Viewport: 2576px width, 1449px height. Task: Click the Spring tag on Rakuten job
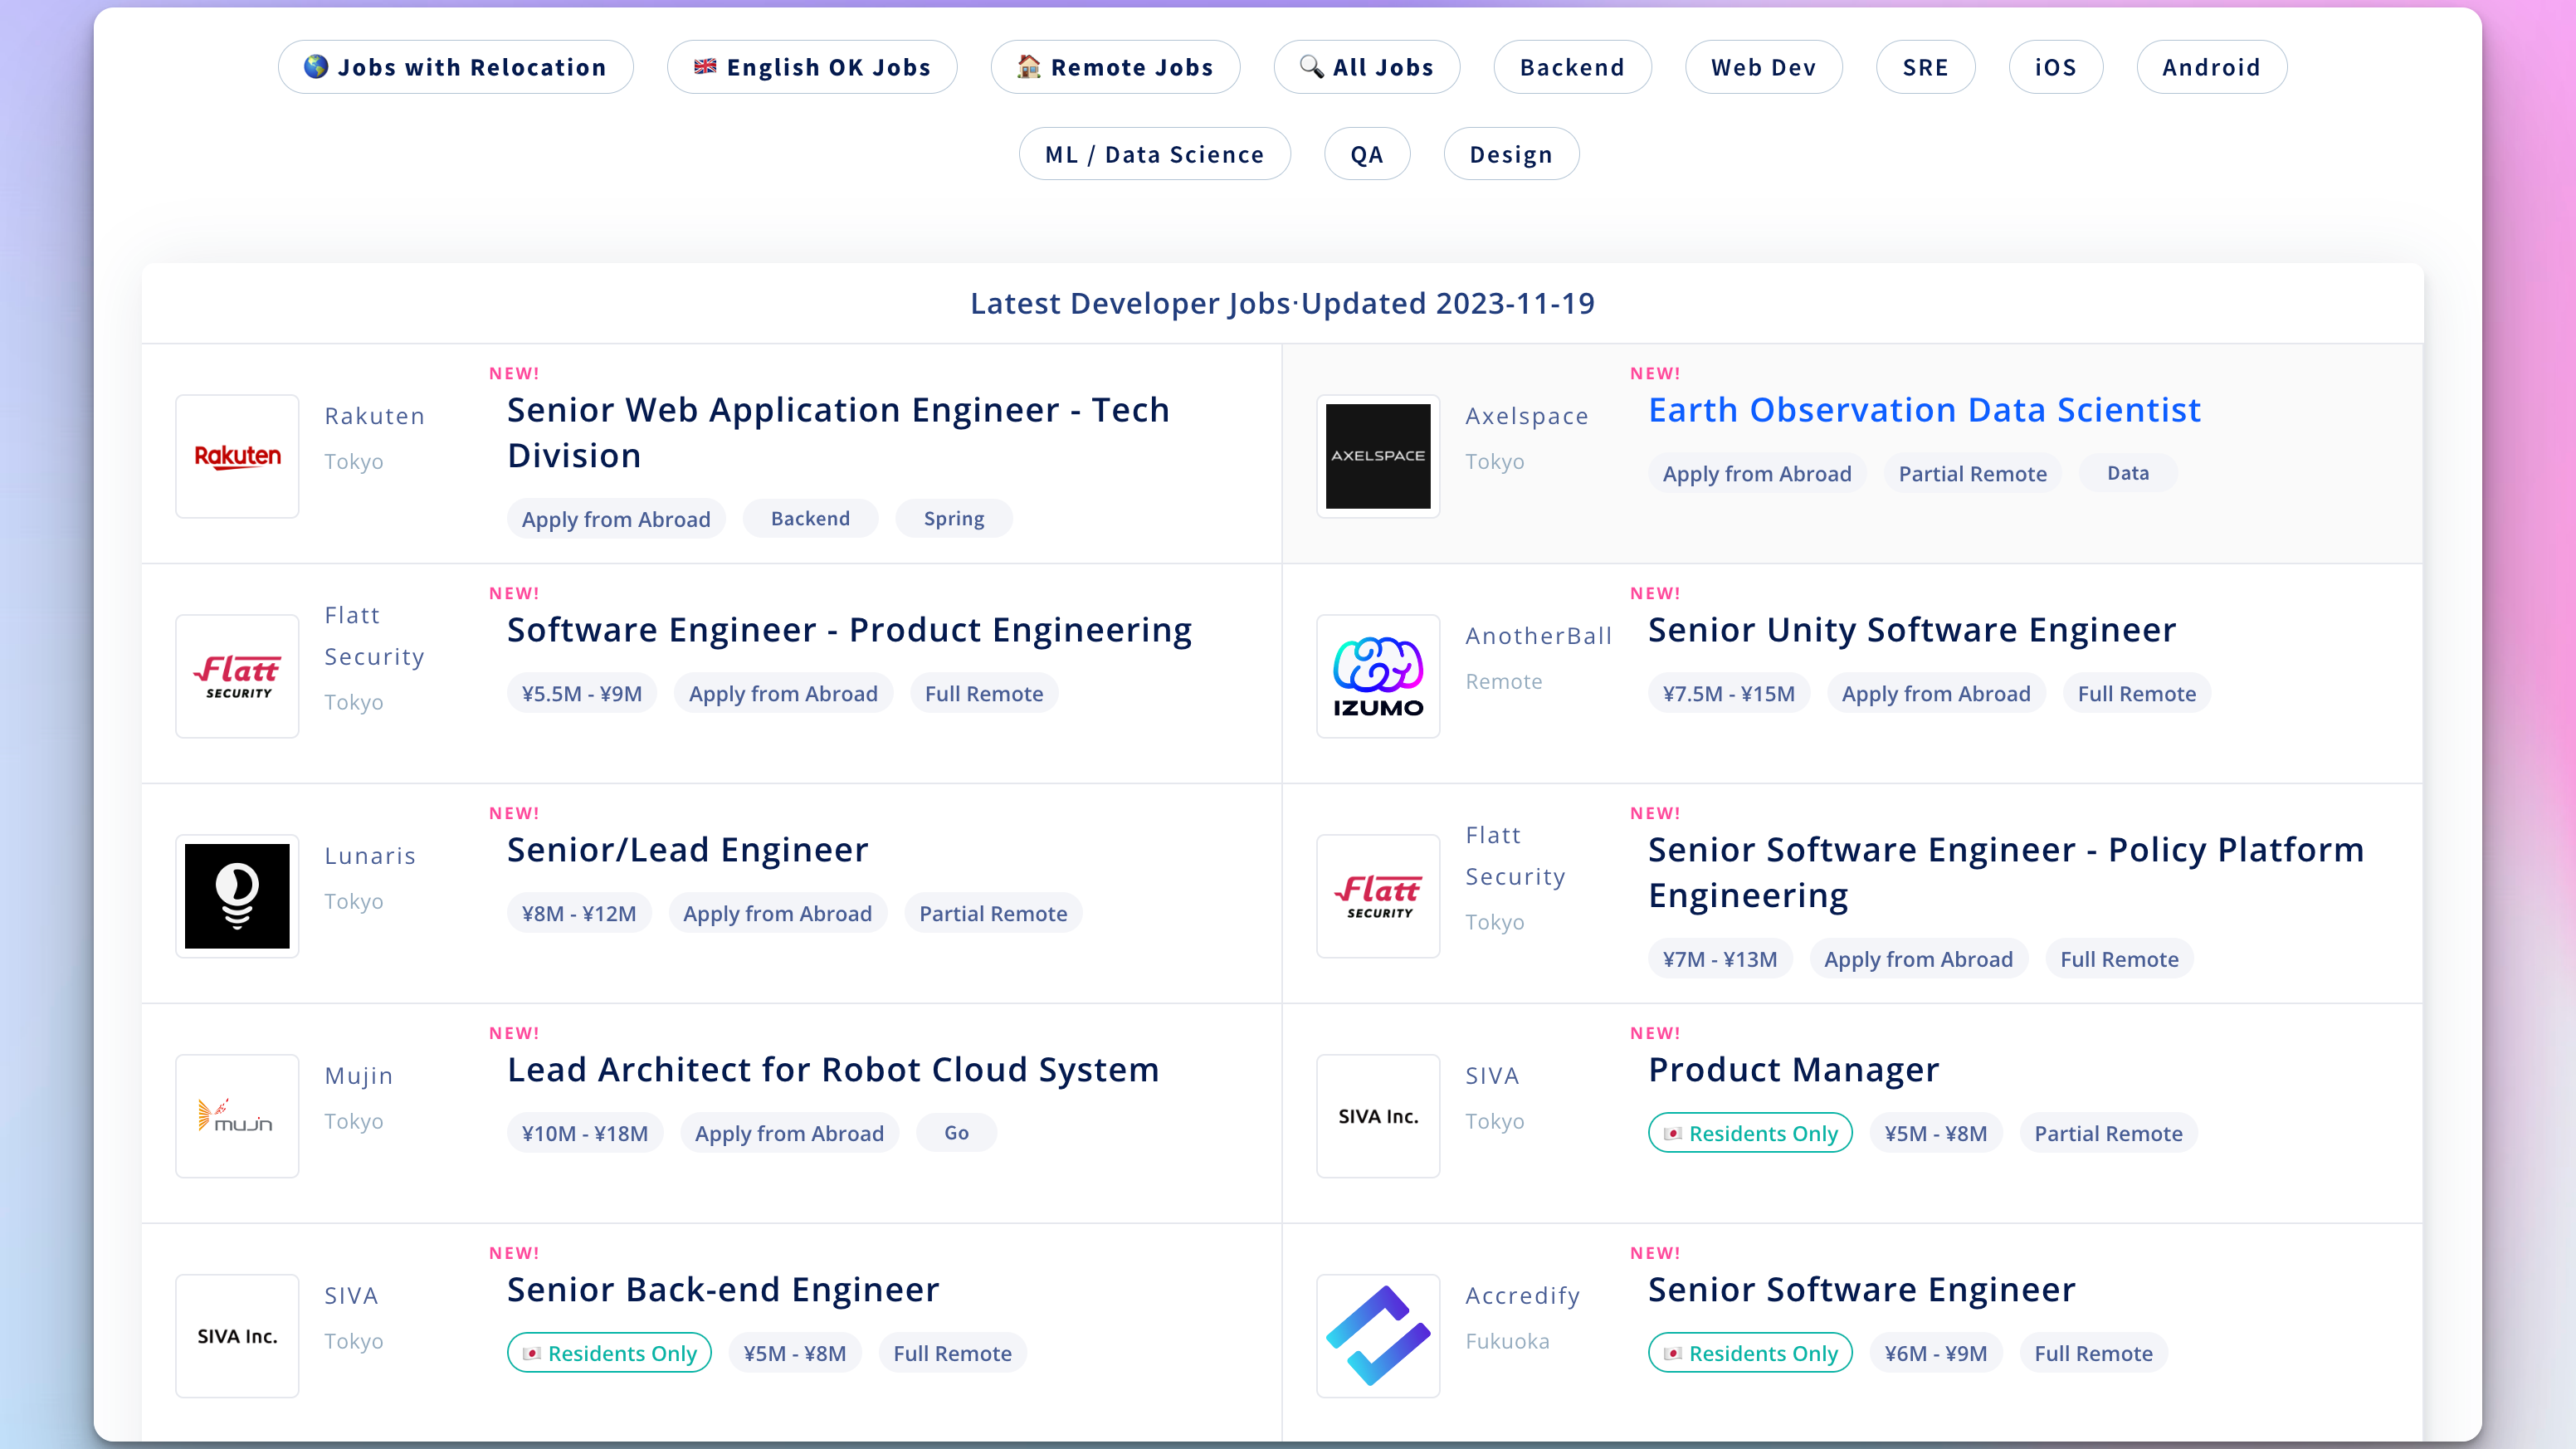coord(954,519)
